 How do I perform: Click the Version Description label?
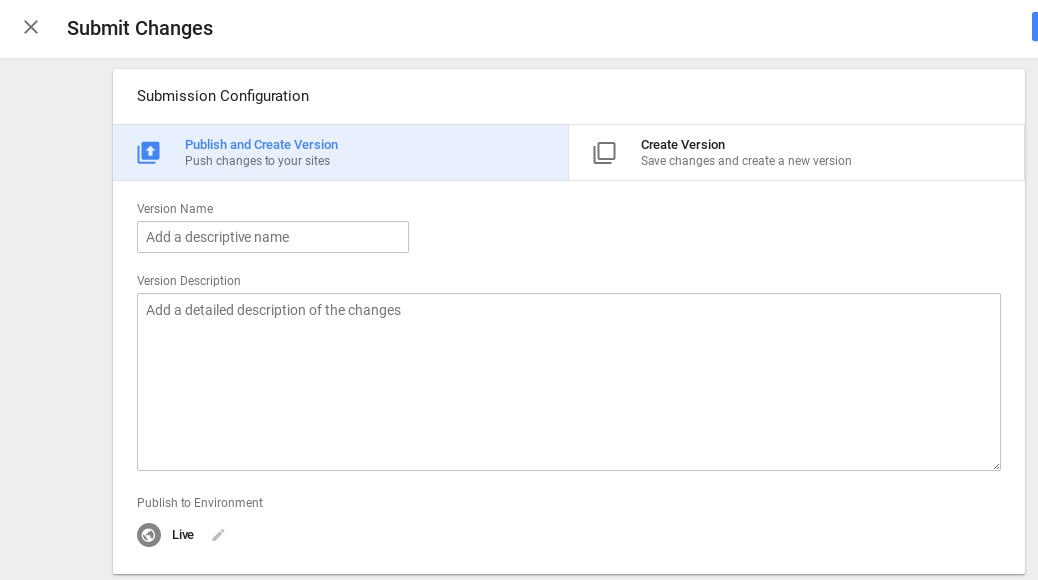point(189,281)
